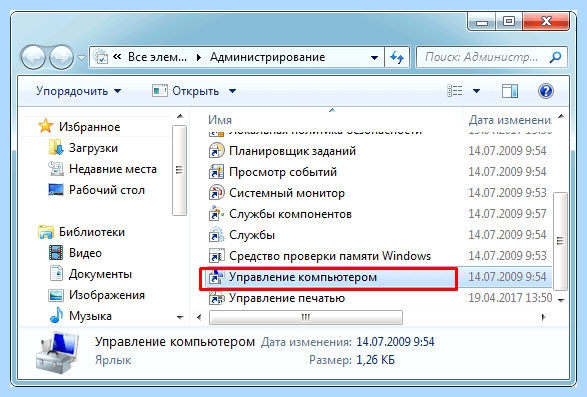The width and height of the screenshot is (587, 397).
Task: Click the Библиотеки folder icon
Action: click(46, 232)
